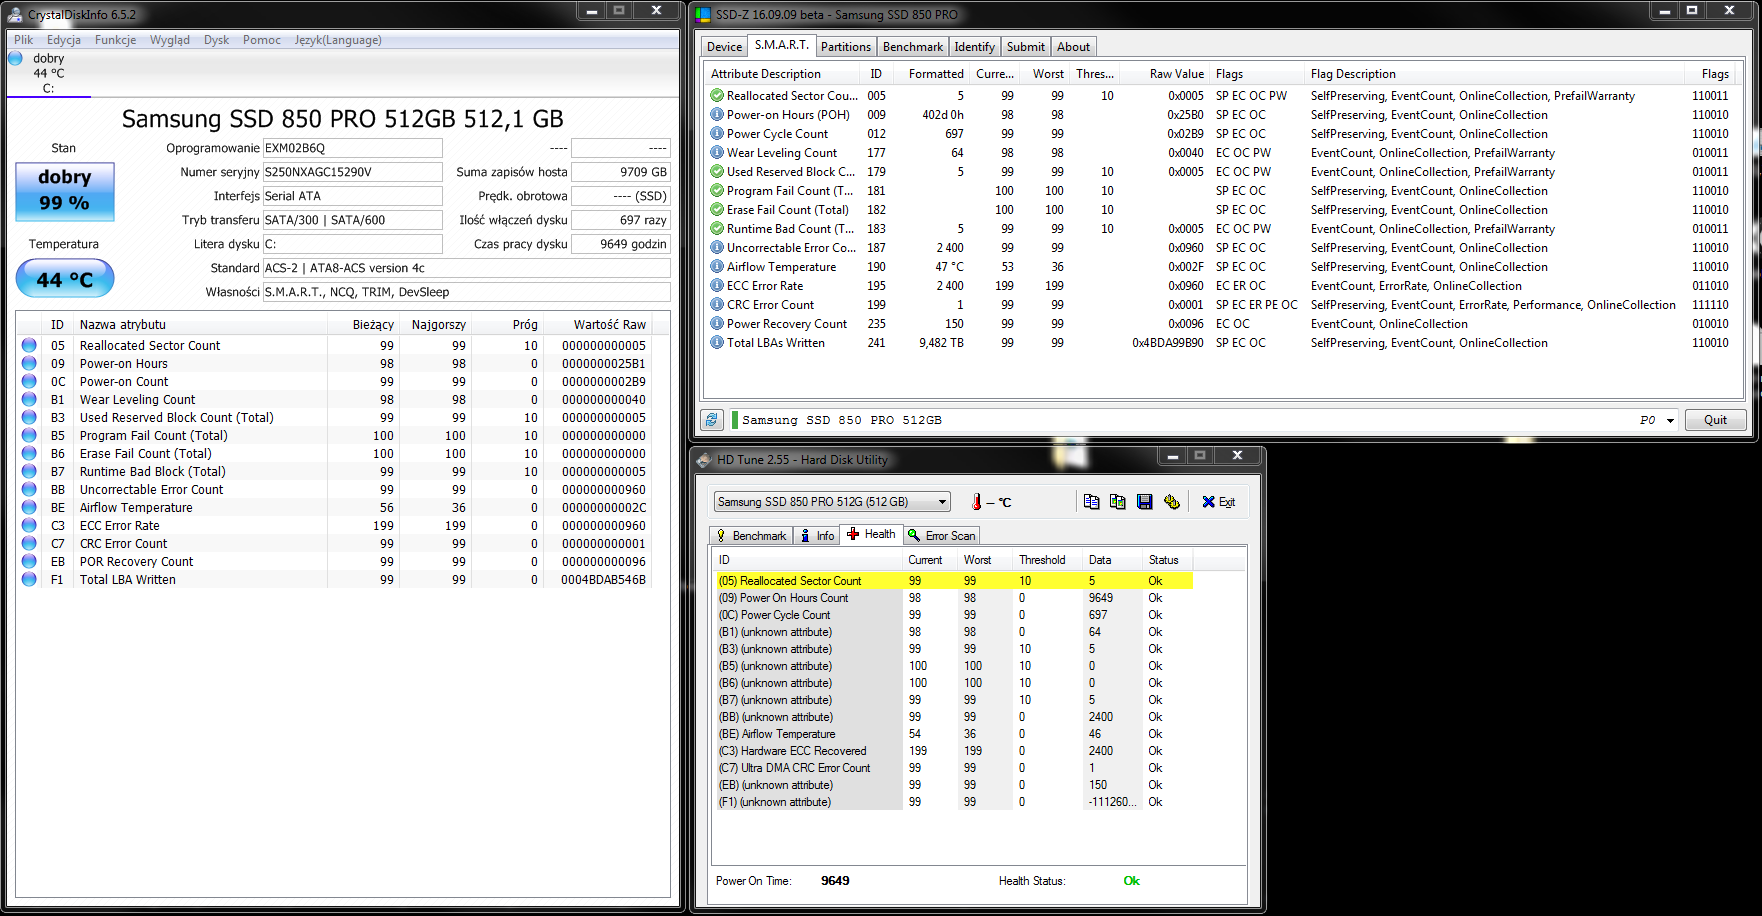Click the info icon beside Power Recovery Count
The width and height of the screenshot is (1762, 916).
(717, 323)
